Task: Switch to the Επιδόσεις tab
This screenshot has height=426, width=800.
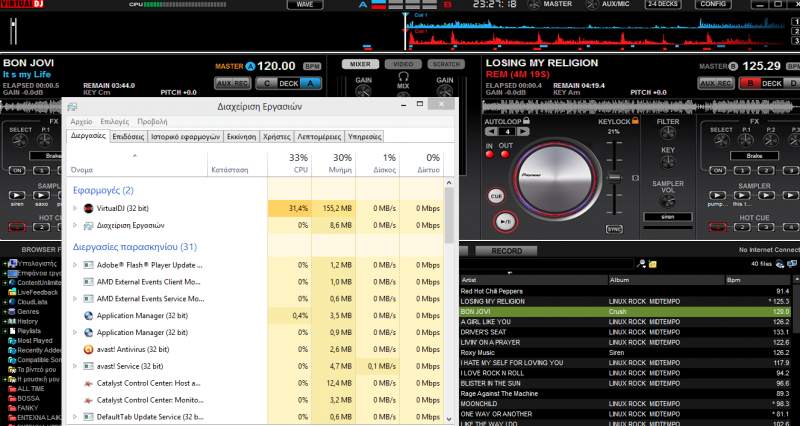Action: pyautogui.click(x=129, y=137)
